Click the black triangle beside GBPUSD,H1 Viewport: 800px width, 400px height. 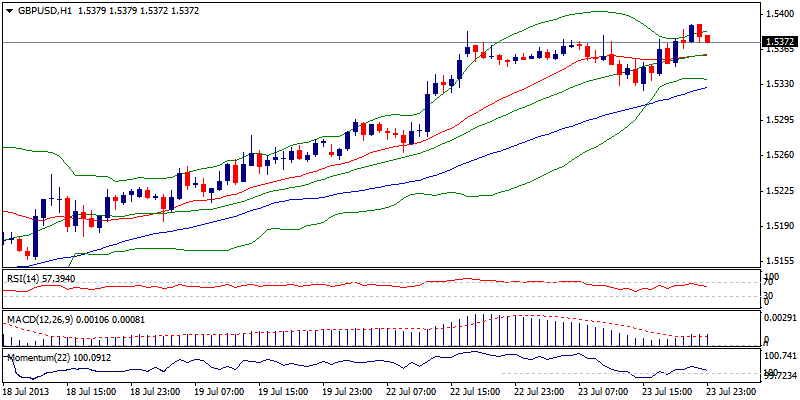(9, 10)
